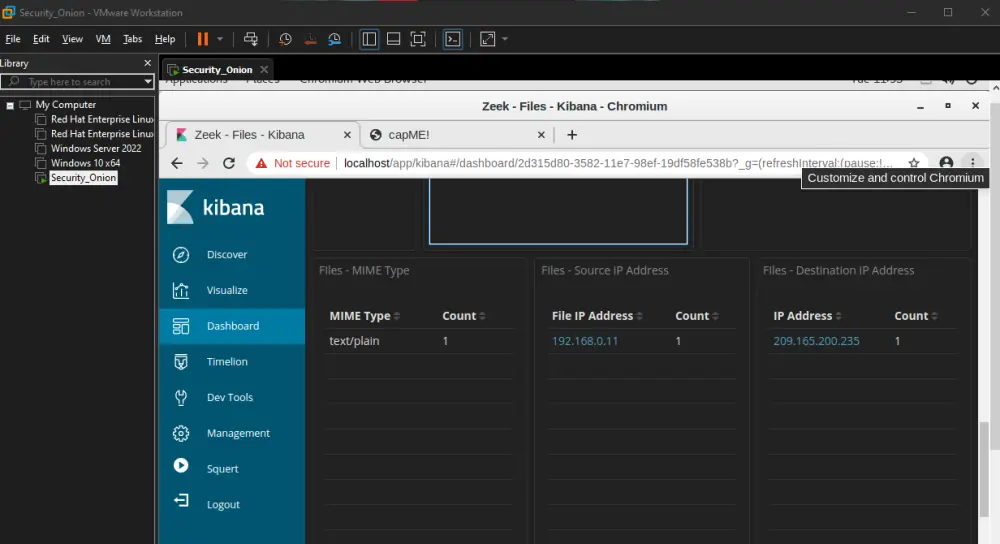Open the Chromium profile icon
Screen dimensions: 1000x544
coord(946,163)
